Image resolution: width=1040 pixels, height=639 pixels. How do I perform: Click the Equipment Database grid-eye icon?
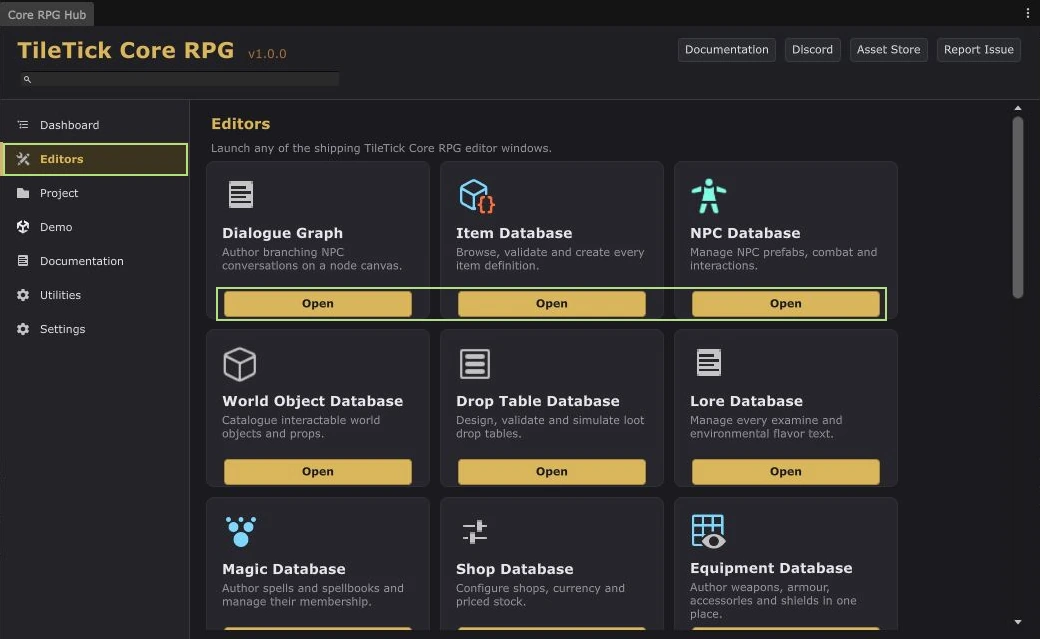coord(708,532)
